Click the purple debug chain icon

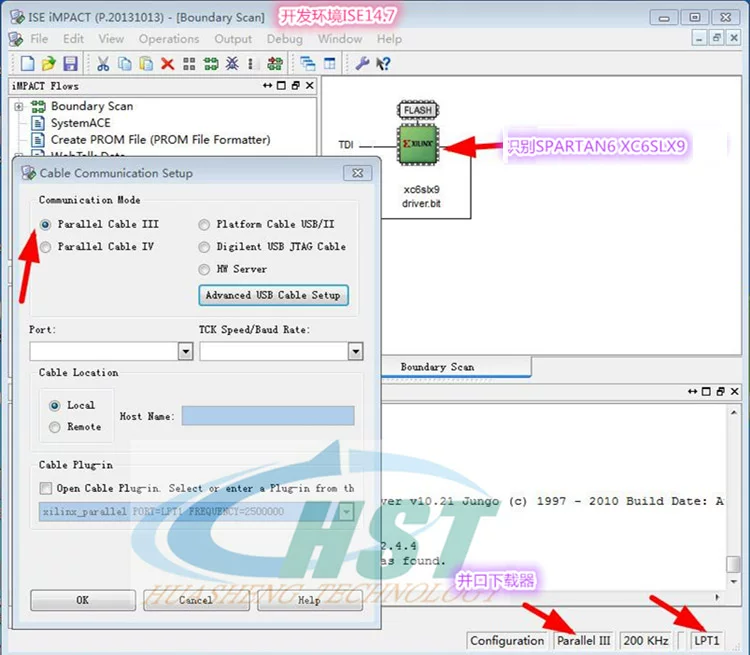coord(232,63)
